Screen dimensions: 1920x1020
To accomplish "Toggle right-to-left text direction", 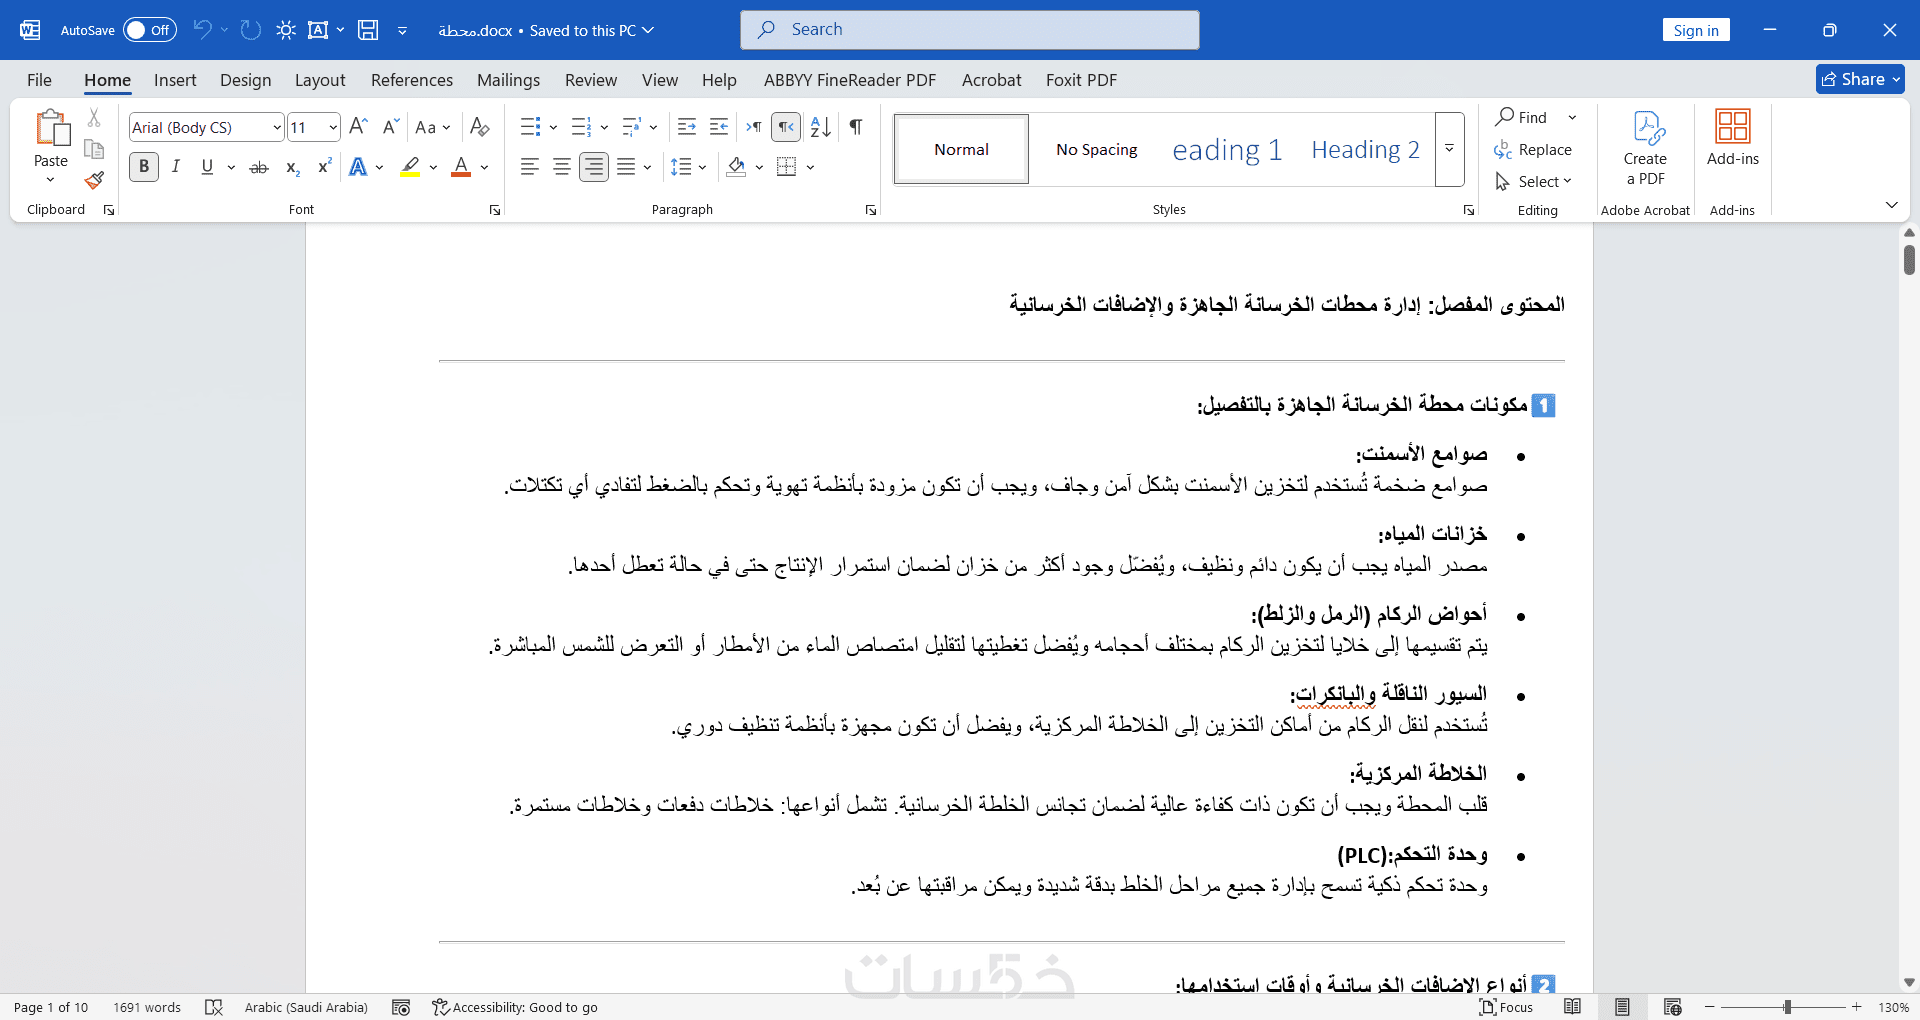I will point(786,127).
